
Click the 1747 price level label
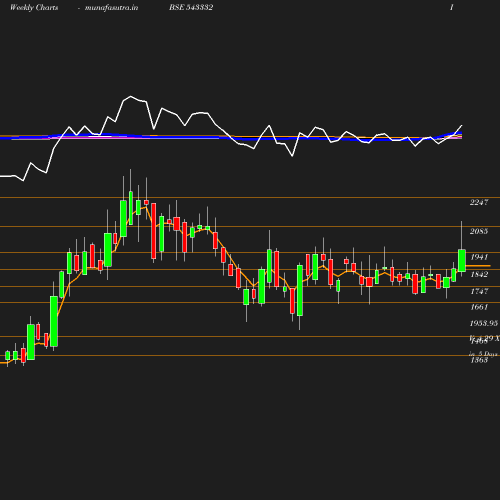point(479,291)
